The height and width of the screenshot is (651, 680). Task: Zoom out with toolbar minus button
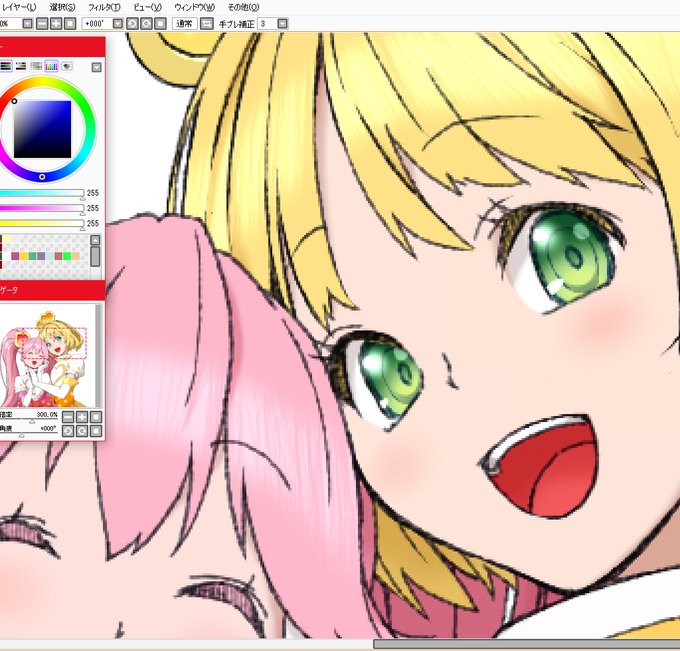[x=42, y=23]
